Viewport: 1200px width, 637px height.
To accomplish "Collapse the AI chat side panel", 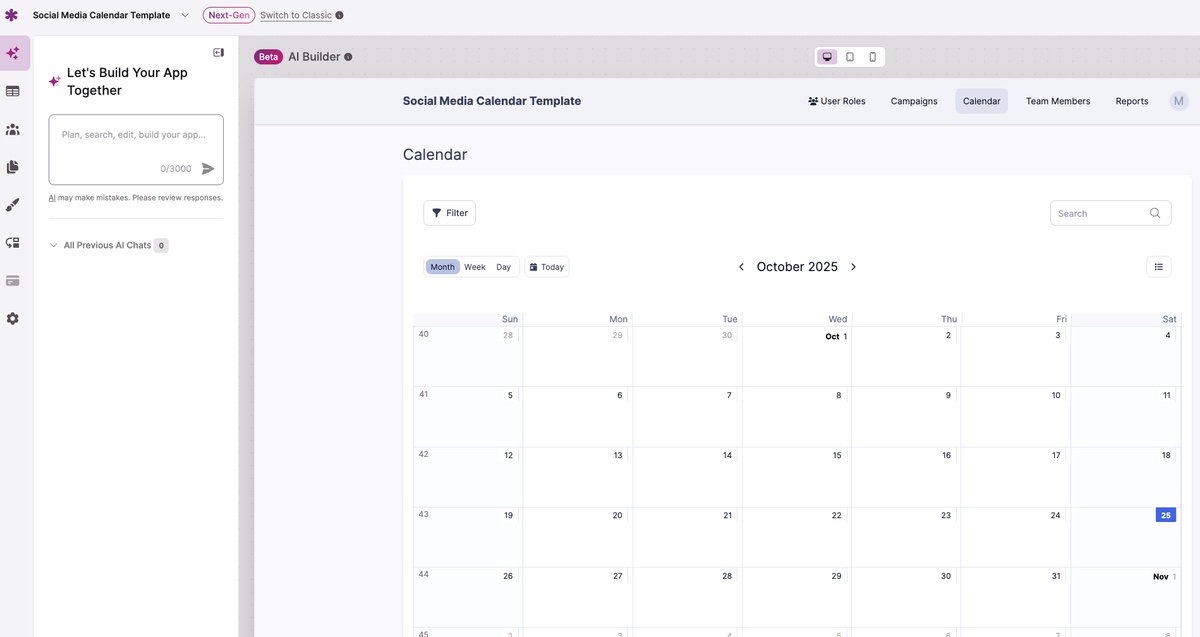I will tap(218, 52).
